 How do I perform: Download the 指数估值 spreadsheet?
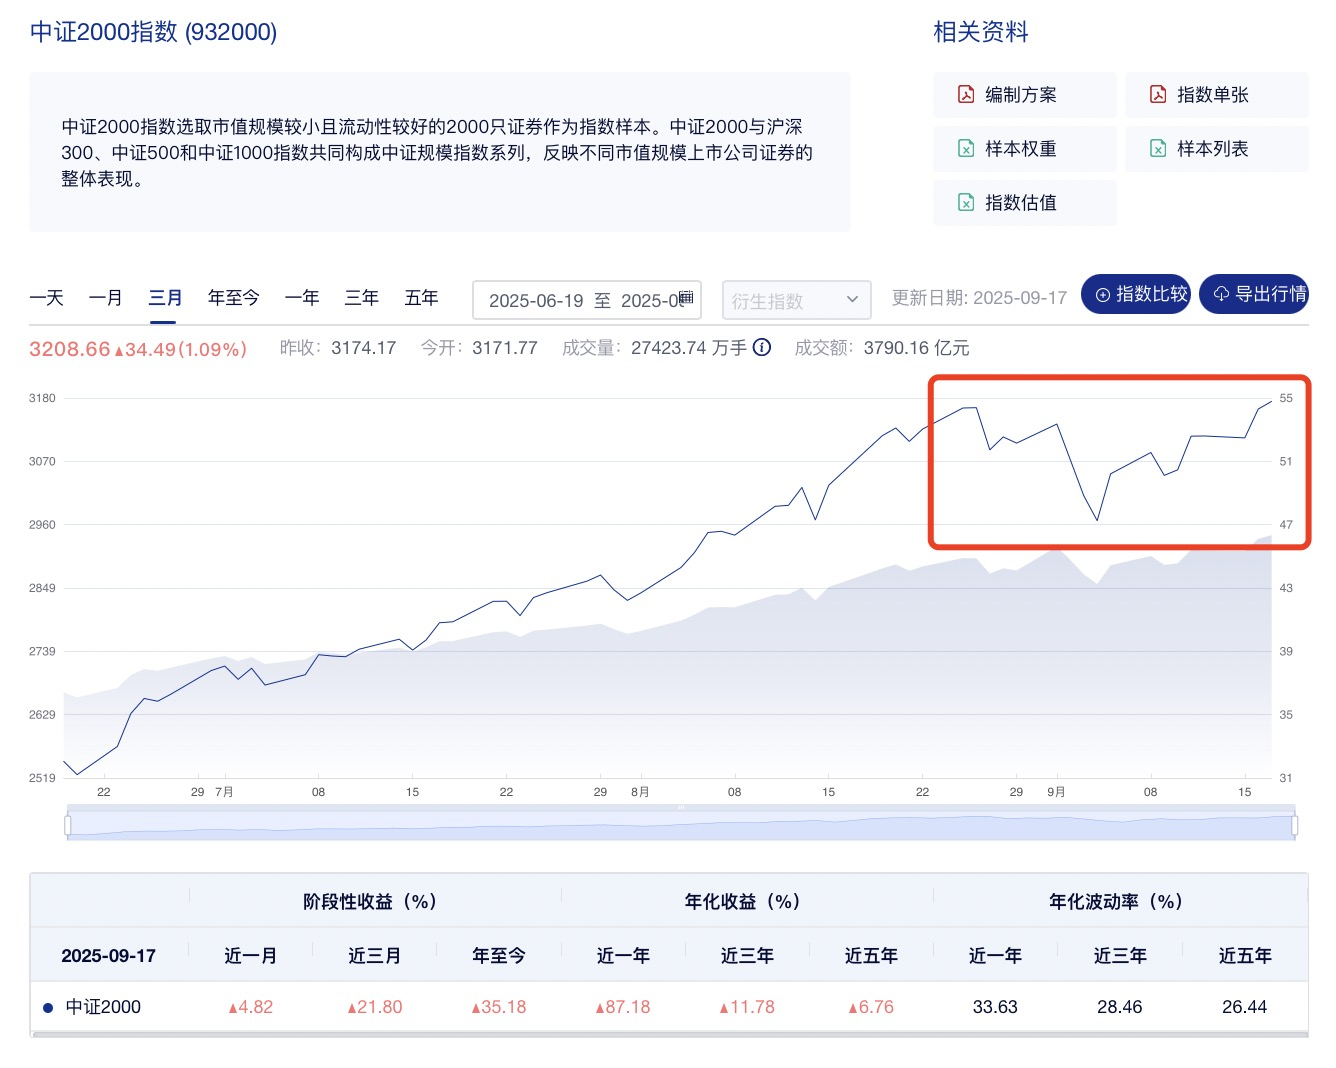(x=1024, y=203)
